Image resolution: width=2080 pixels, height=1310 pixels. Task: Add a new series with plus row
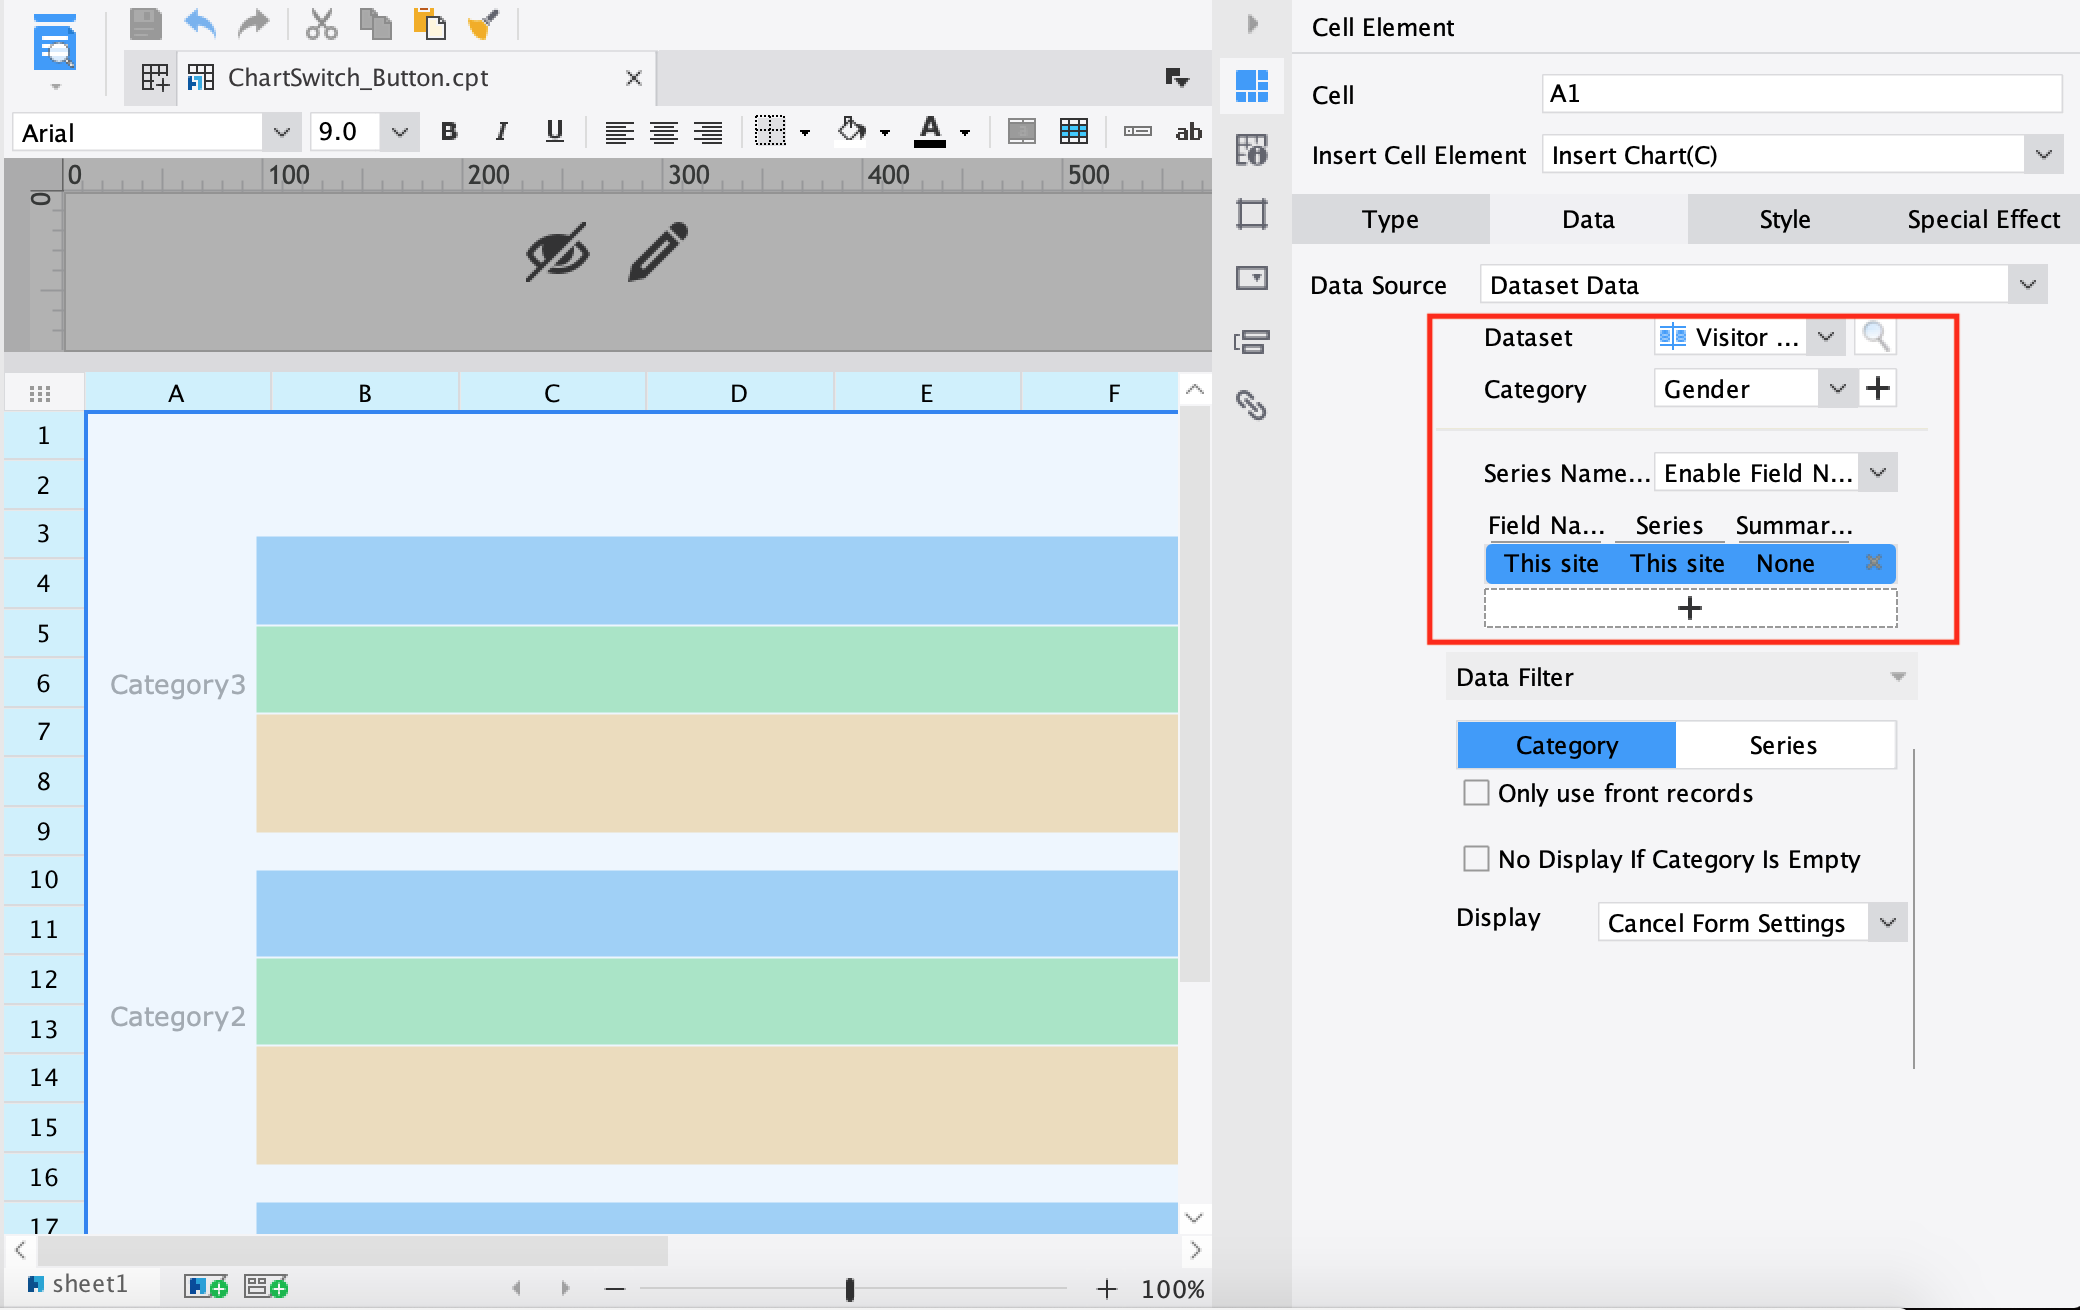tap(1689, 608)
